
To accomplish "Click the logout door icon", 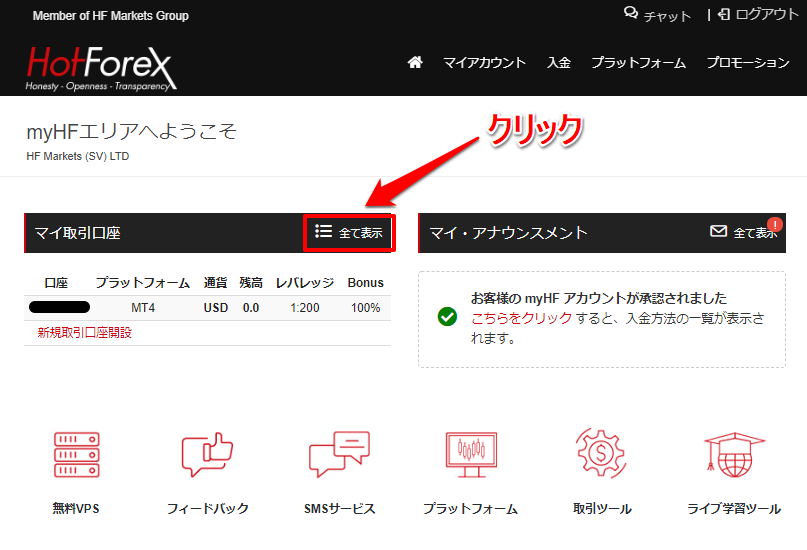I will pyautogui.click(x=724, y=14).
